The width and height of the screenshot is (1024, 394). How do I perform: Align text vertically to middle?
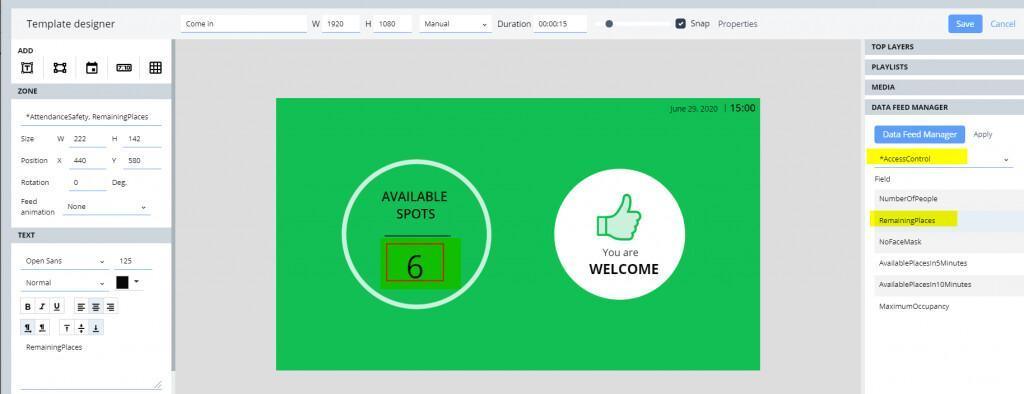click(x=81, y=328)
